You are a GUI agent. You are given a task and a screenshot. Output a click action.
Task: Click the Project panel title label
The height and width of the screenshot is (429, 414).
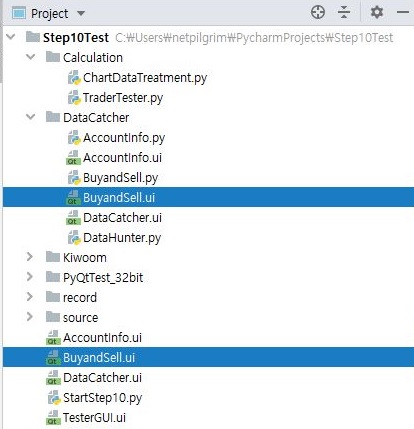pos(50,14)
